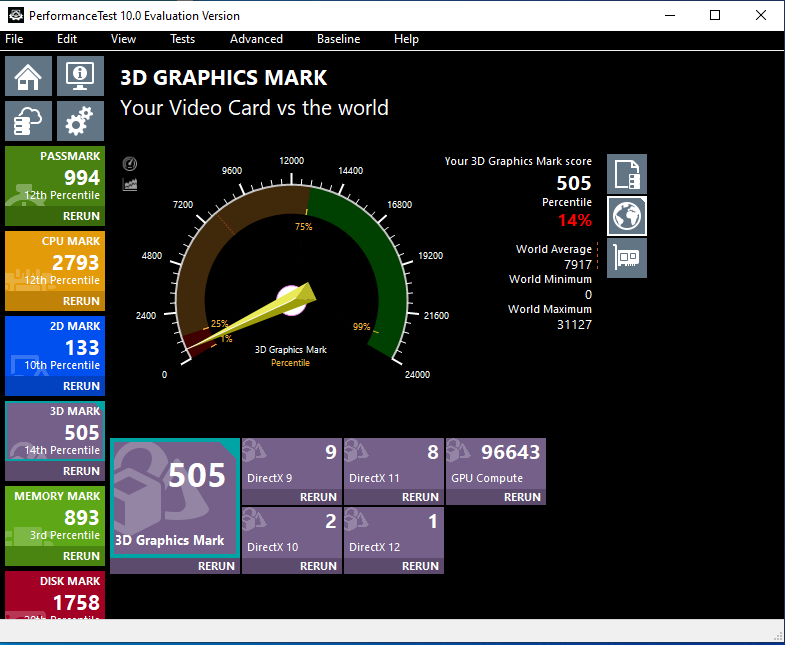
Task: Select the Memory Mark score tile
Action: 55,516
